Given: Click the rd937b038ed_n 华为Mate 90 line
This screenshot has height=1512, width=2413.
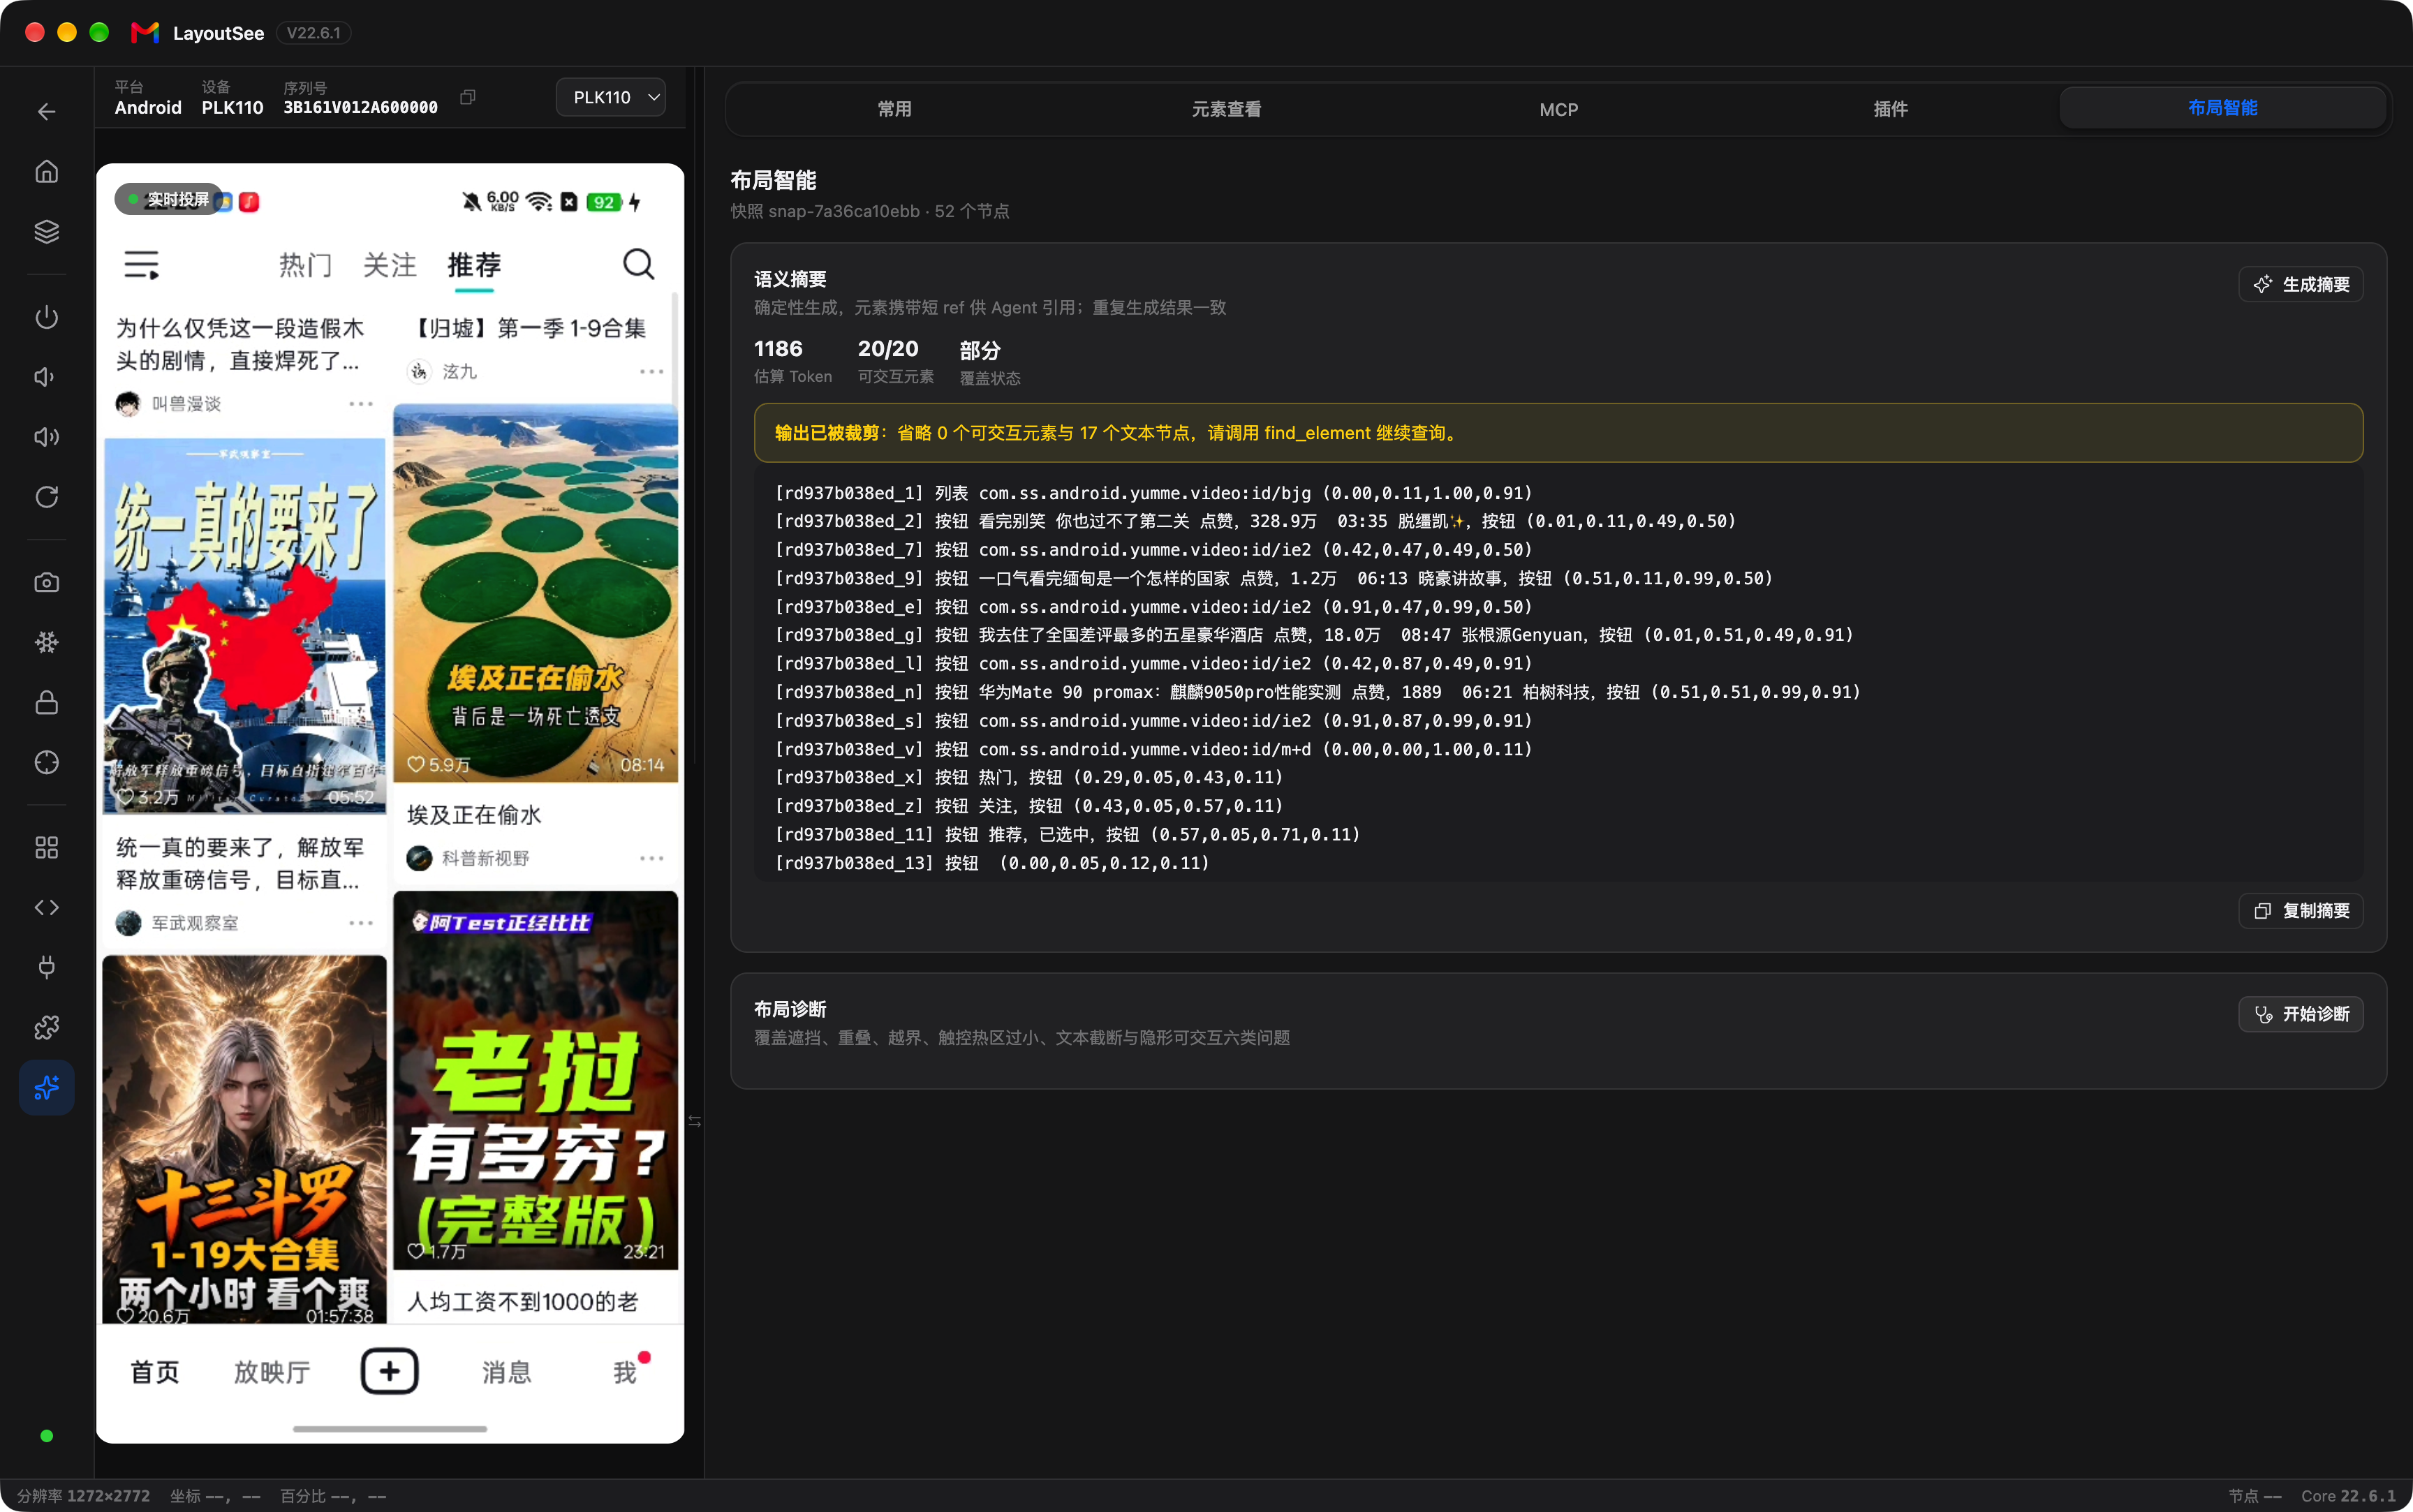Looking at the screenshot, I should pyautogui.click(x=1318, y=692).
